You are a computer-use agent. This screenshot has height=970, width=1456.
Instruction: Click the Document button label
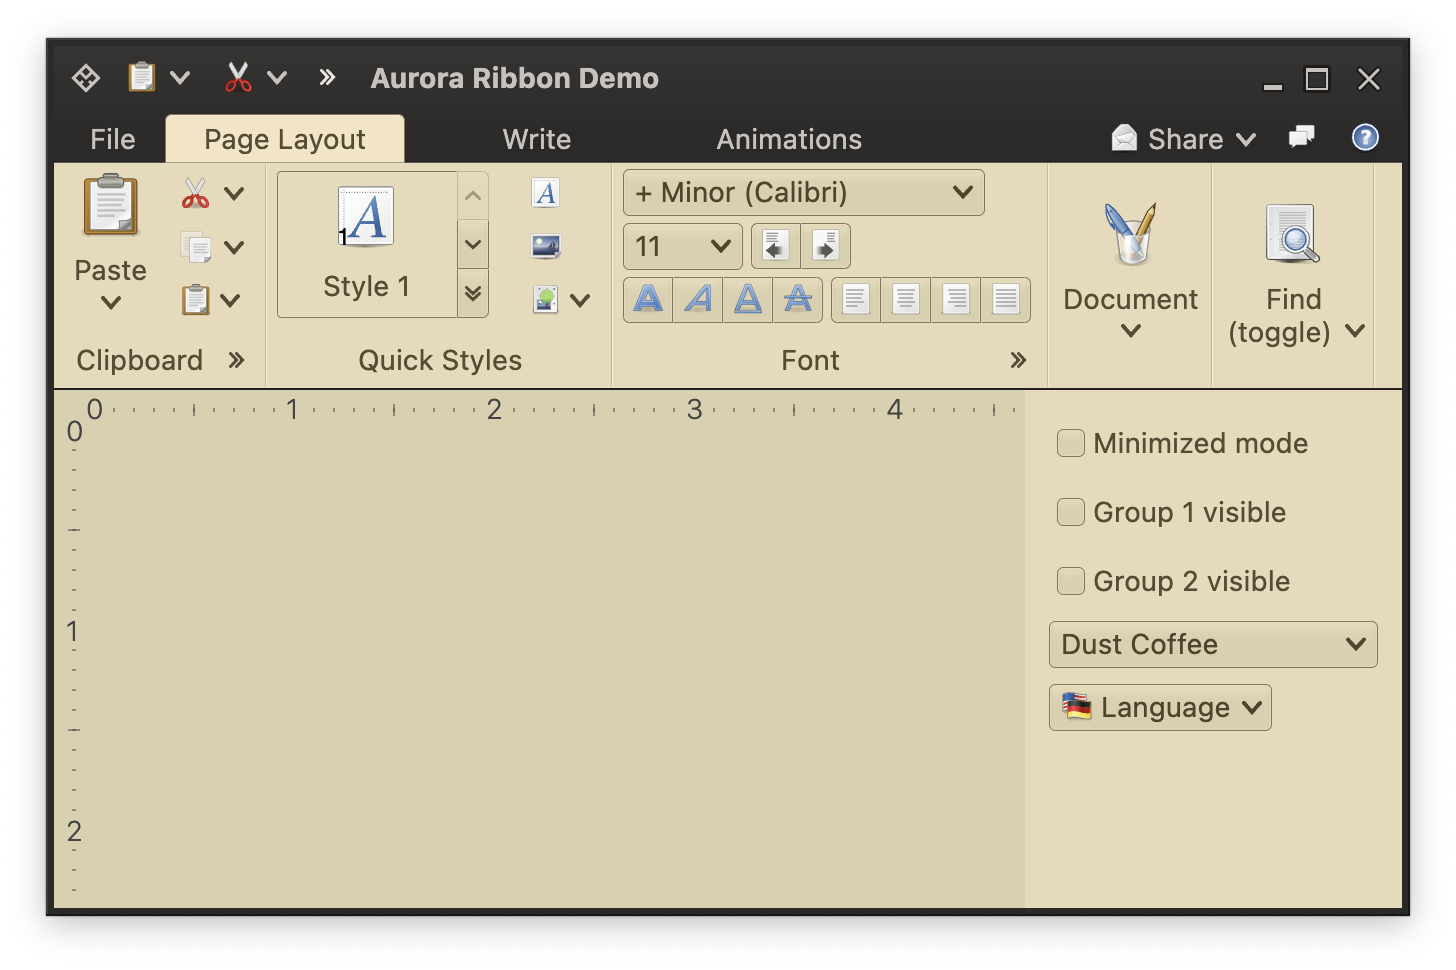click(x=1131, y=299)
